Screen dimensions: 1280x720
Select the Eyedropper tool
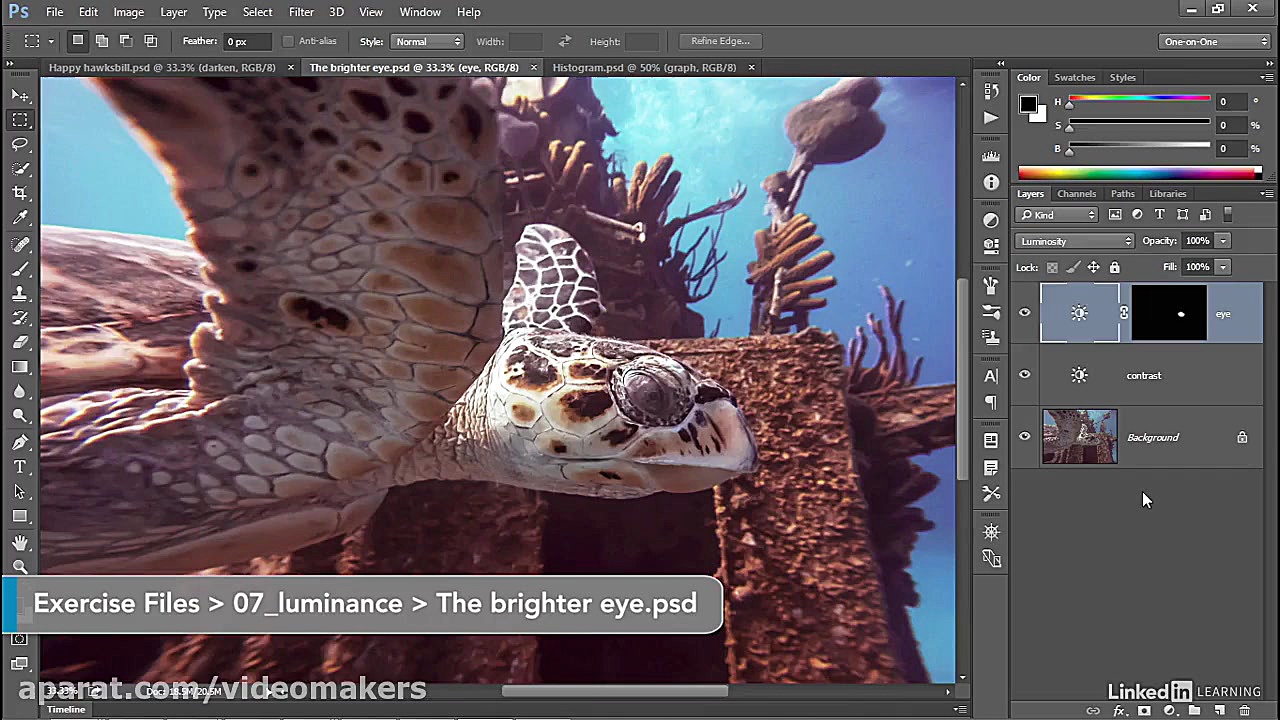[x=20, y=218]
